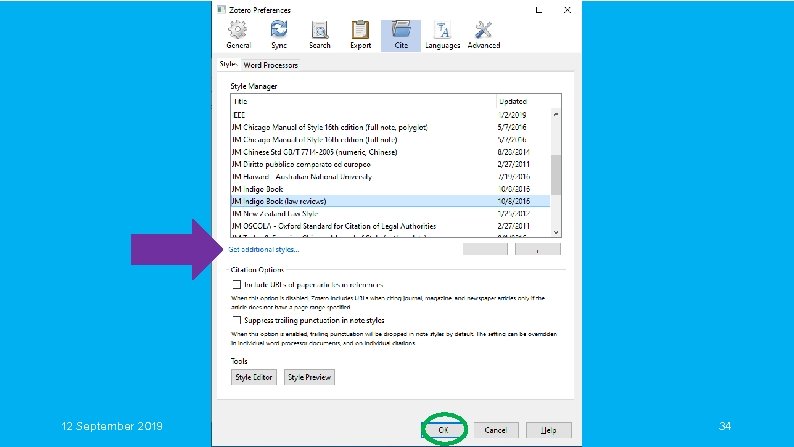This screenshot has height=447, width=794.
Task: Click the Help button
Action: point(549,430)
